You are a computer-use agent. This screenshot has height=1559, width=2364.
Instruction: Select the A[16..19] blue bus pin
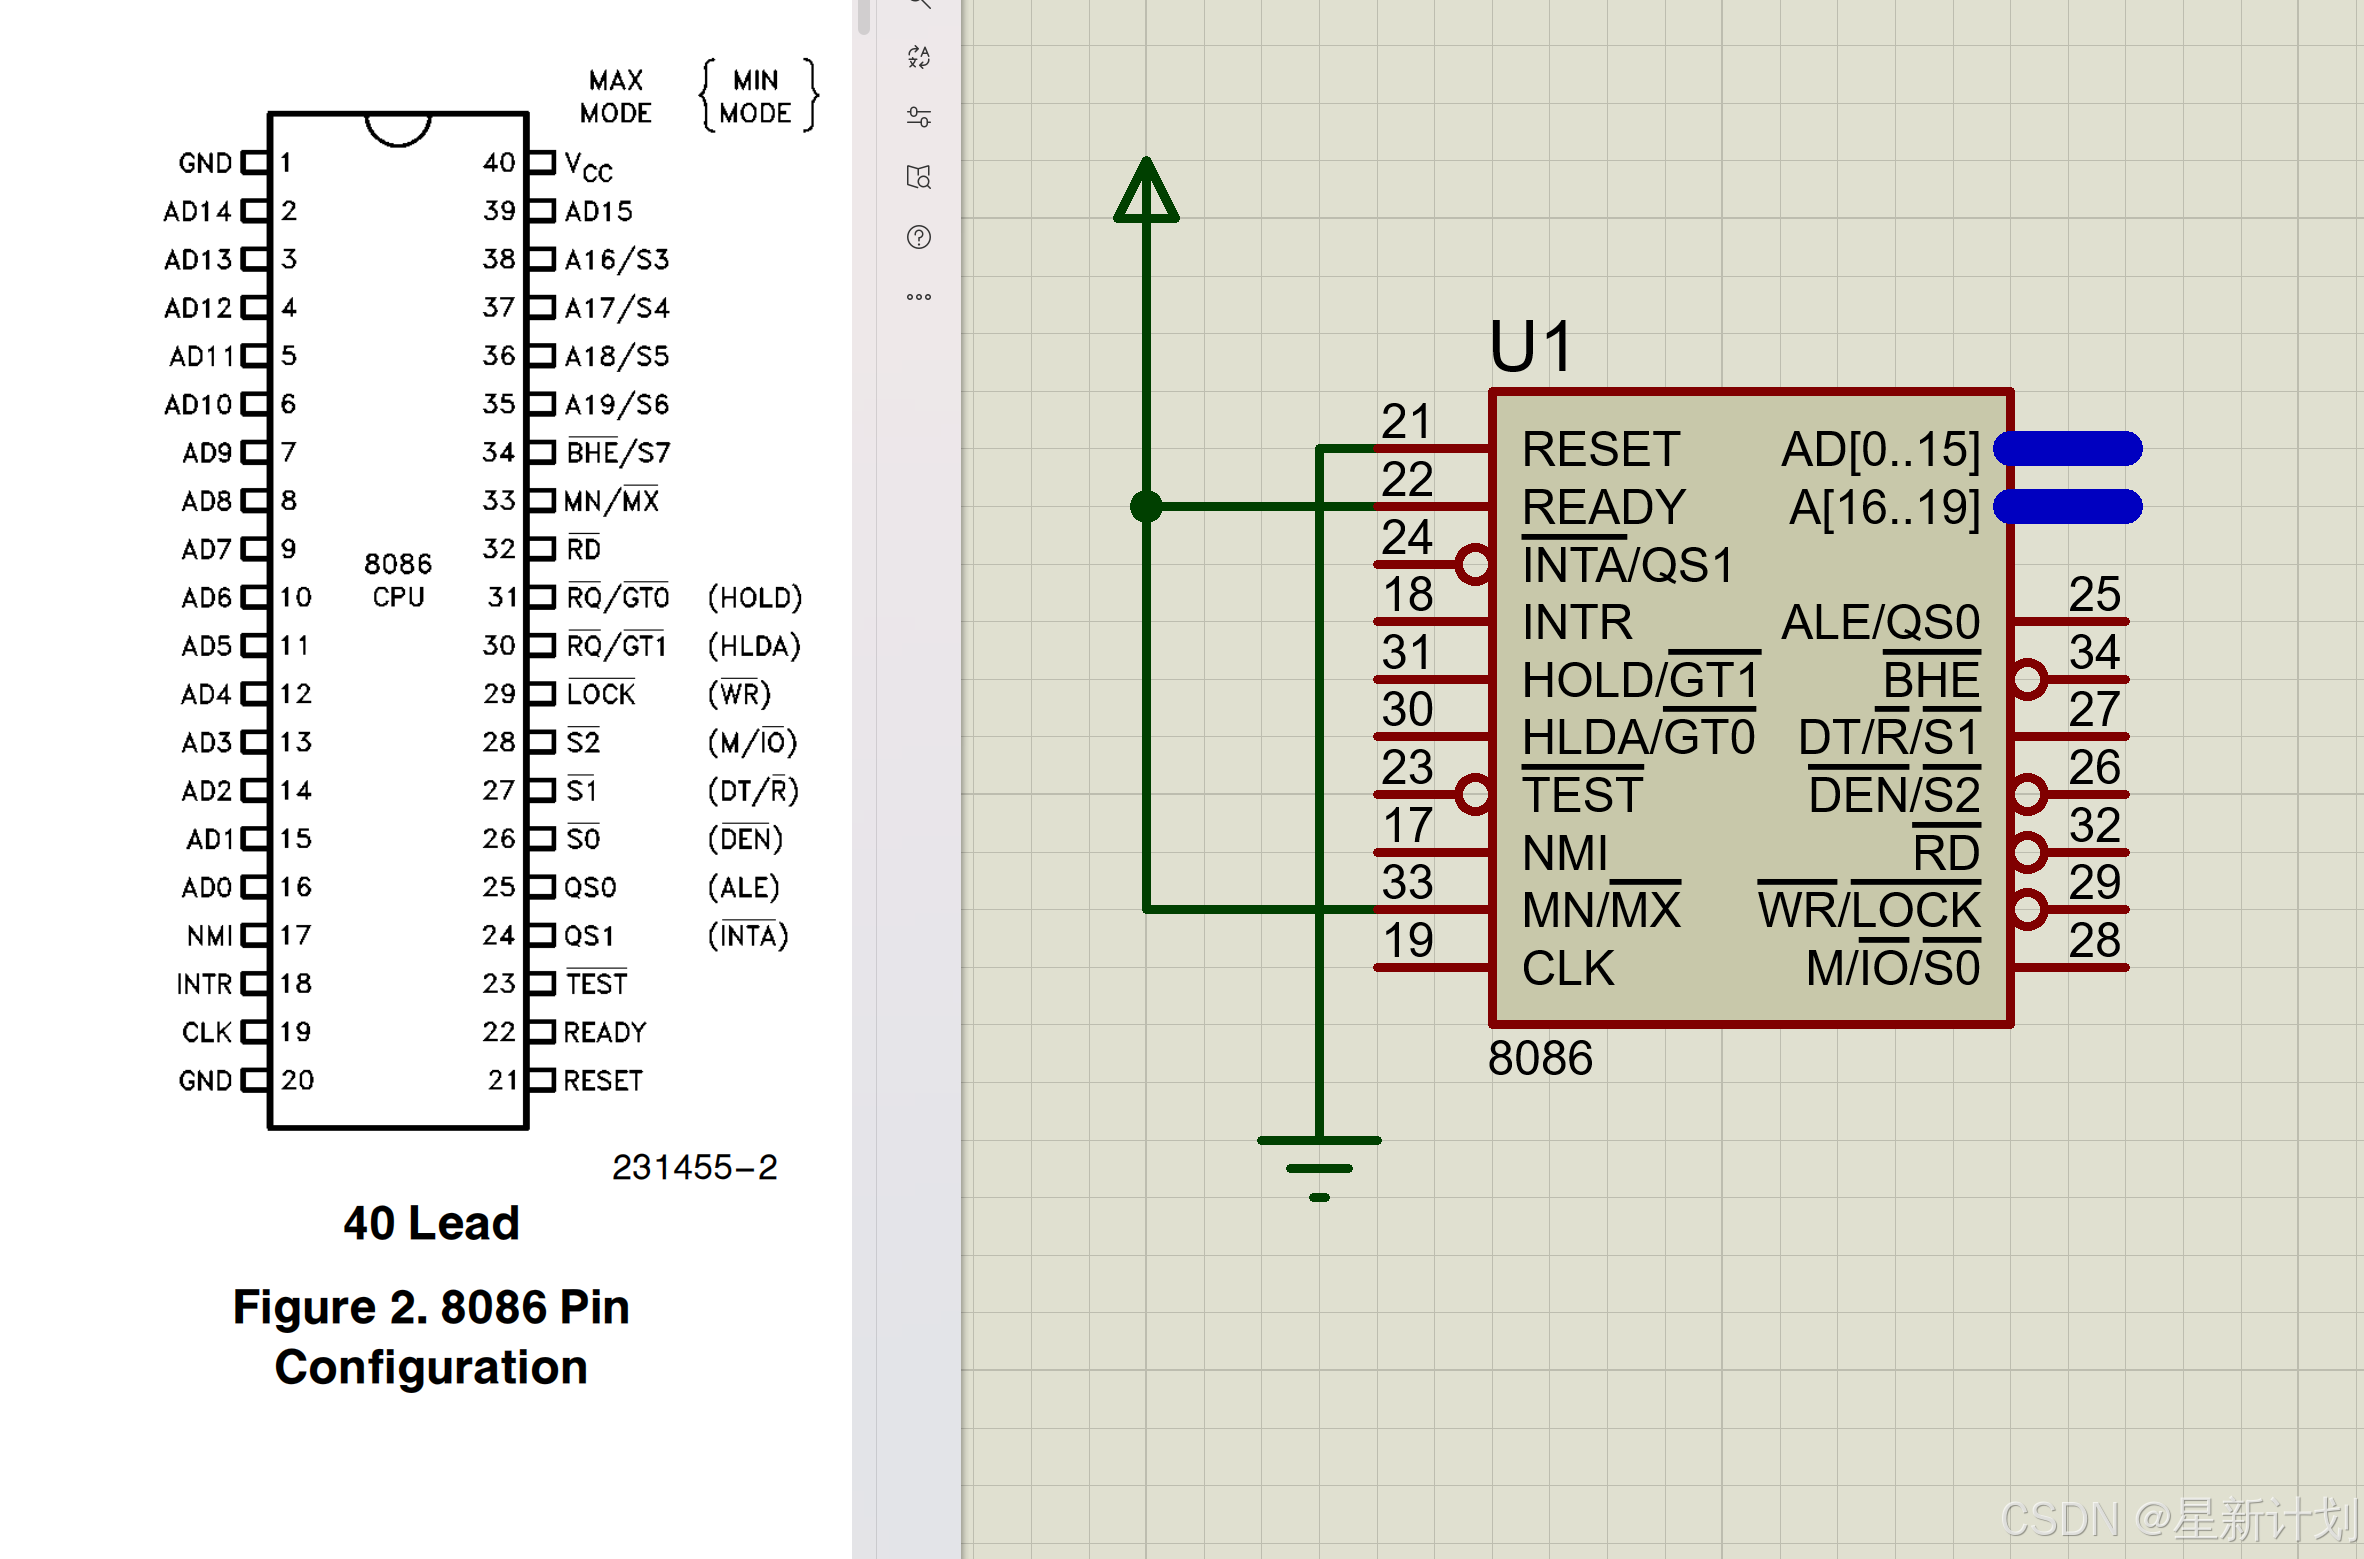(2068, 507)
